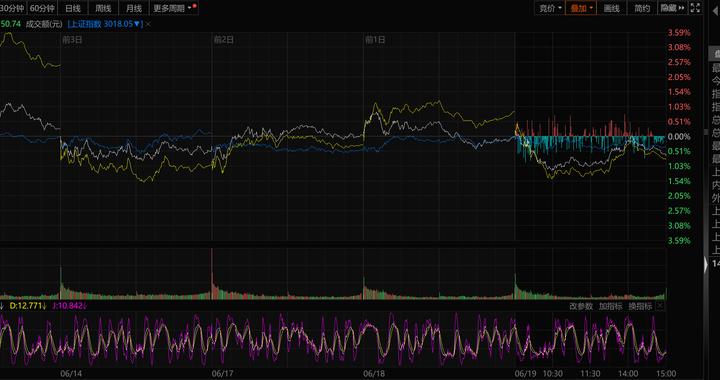720x380 pixels.
Task: Click the green 3.59% axis label
Action: tap(680, 240)
